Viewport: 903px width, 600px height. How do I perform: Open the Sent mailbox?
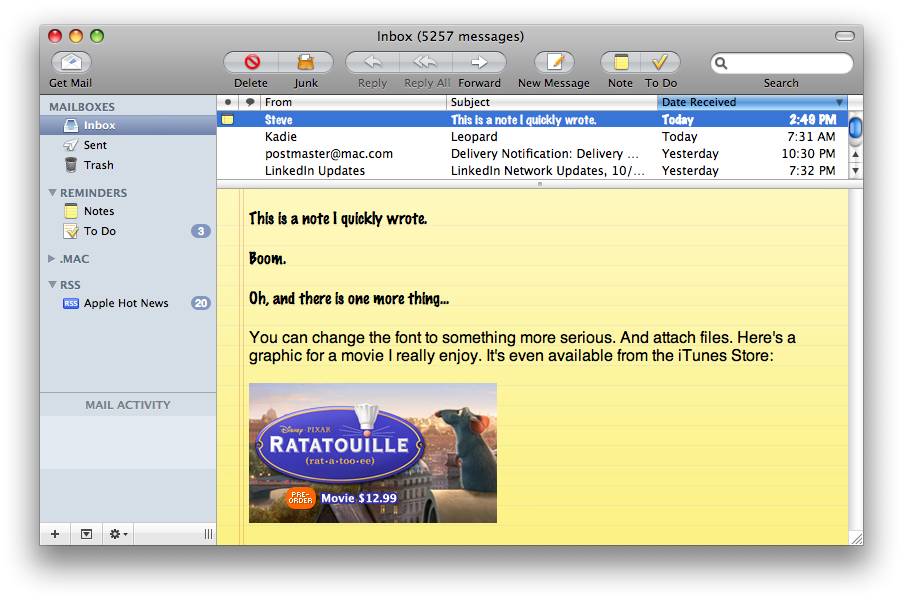tap(128, 145)
